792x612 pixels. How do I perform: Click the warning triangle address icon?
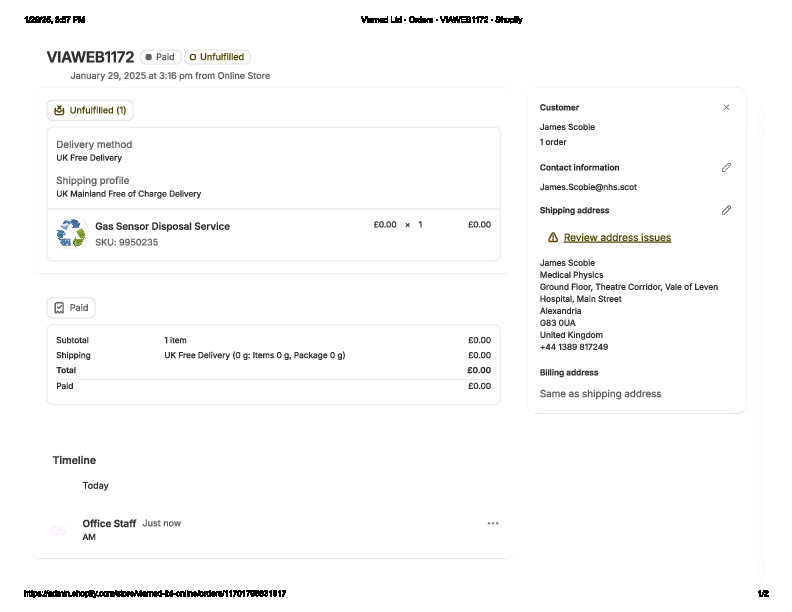pos(553,238)
